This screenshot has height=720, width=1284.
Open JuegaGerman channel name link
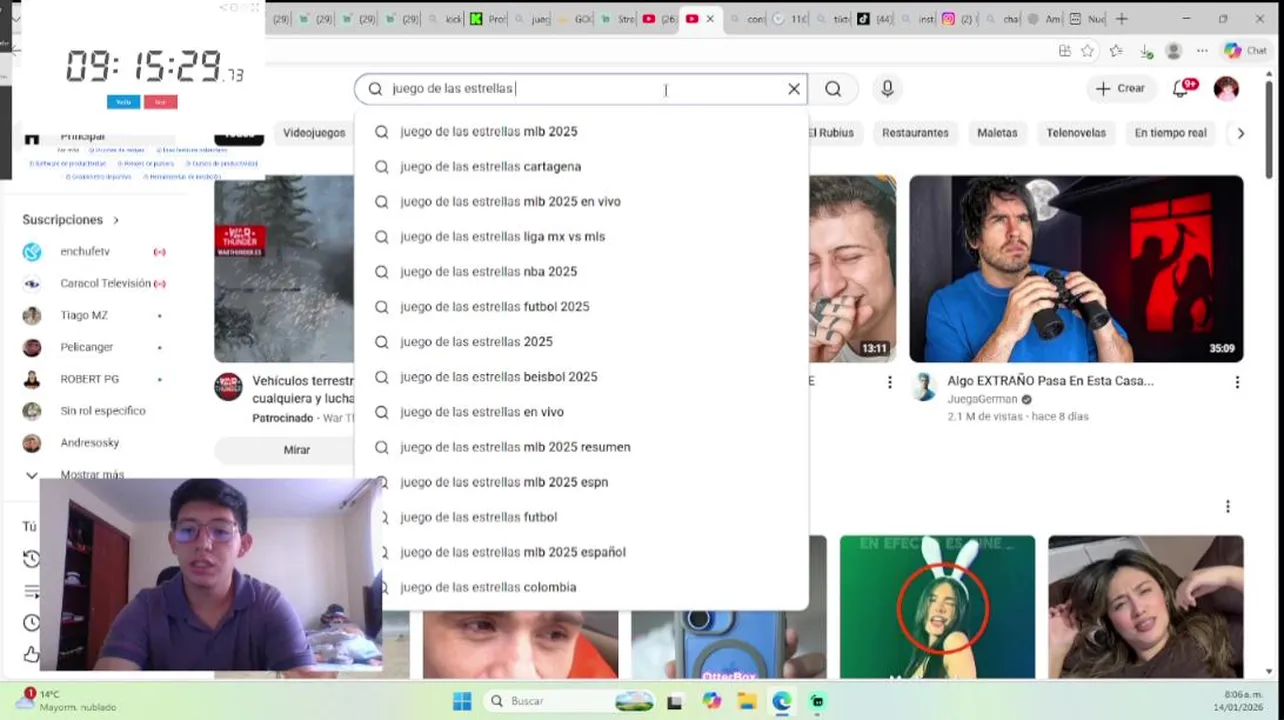coord(982,399)
